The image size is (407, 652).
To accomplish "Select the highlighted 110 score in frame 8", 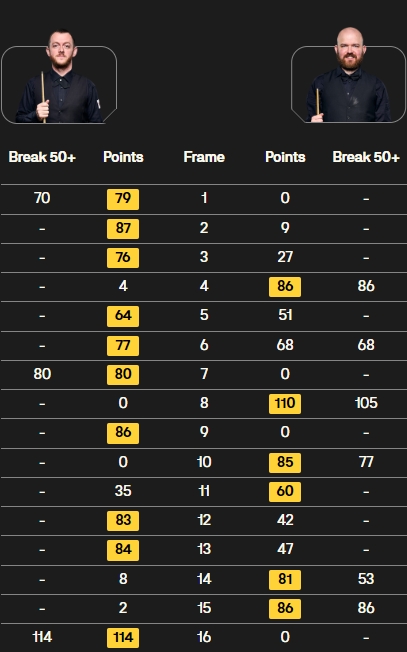I will pyautogui.click(x=285, y=404).
